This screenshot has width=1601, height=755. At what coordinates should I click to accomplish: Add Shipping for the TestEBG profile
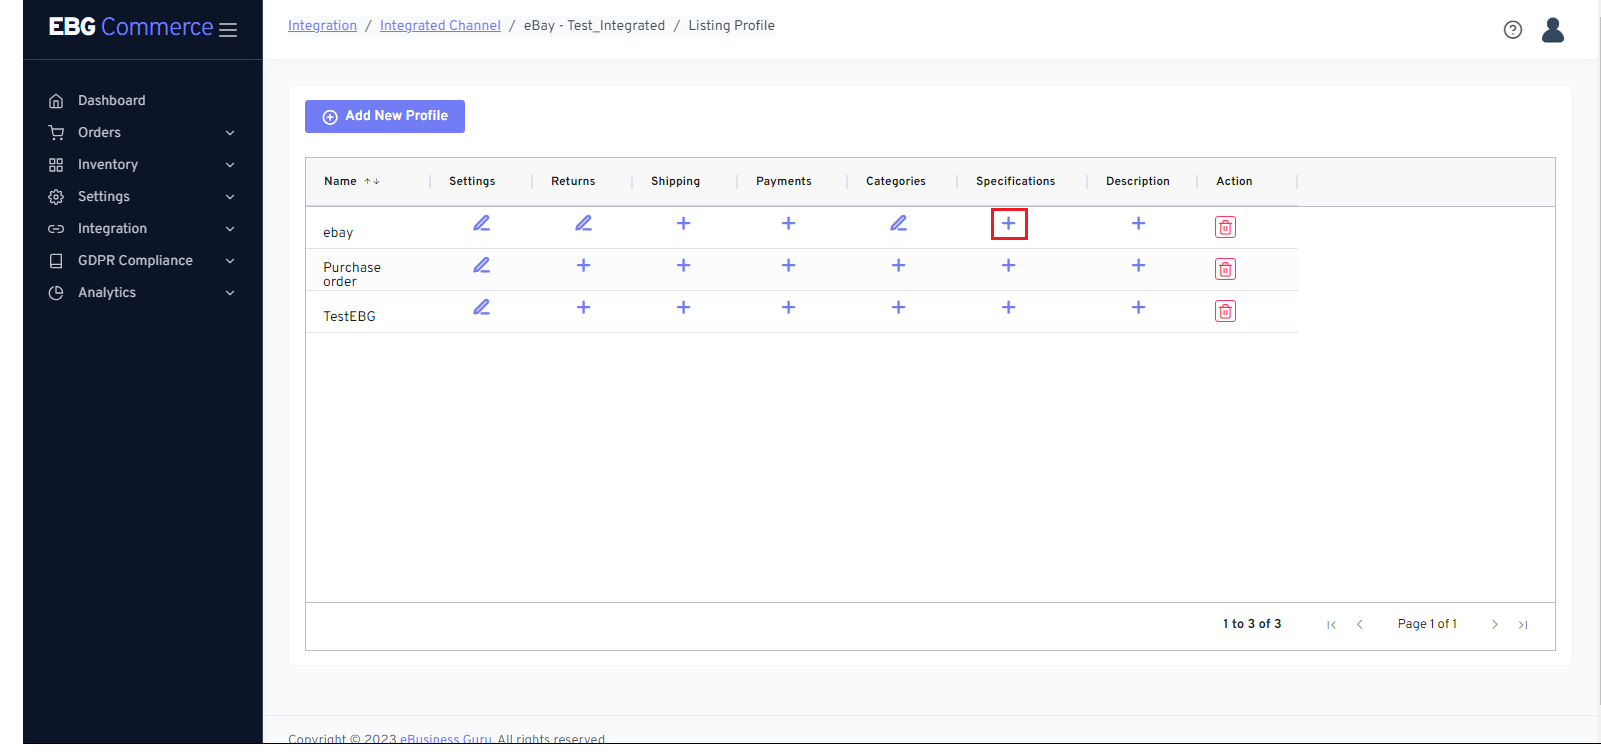coord(683,307)
